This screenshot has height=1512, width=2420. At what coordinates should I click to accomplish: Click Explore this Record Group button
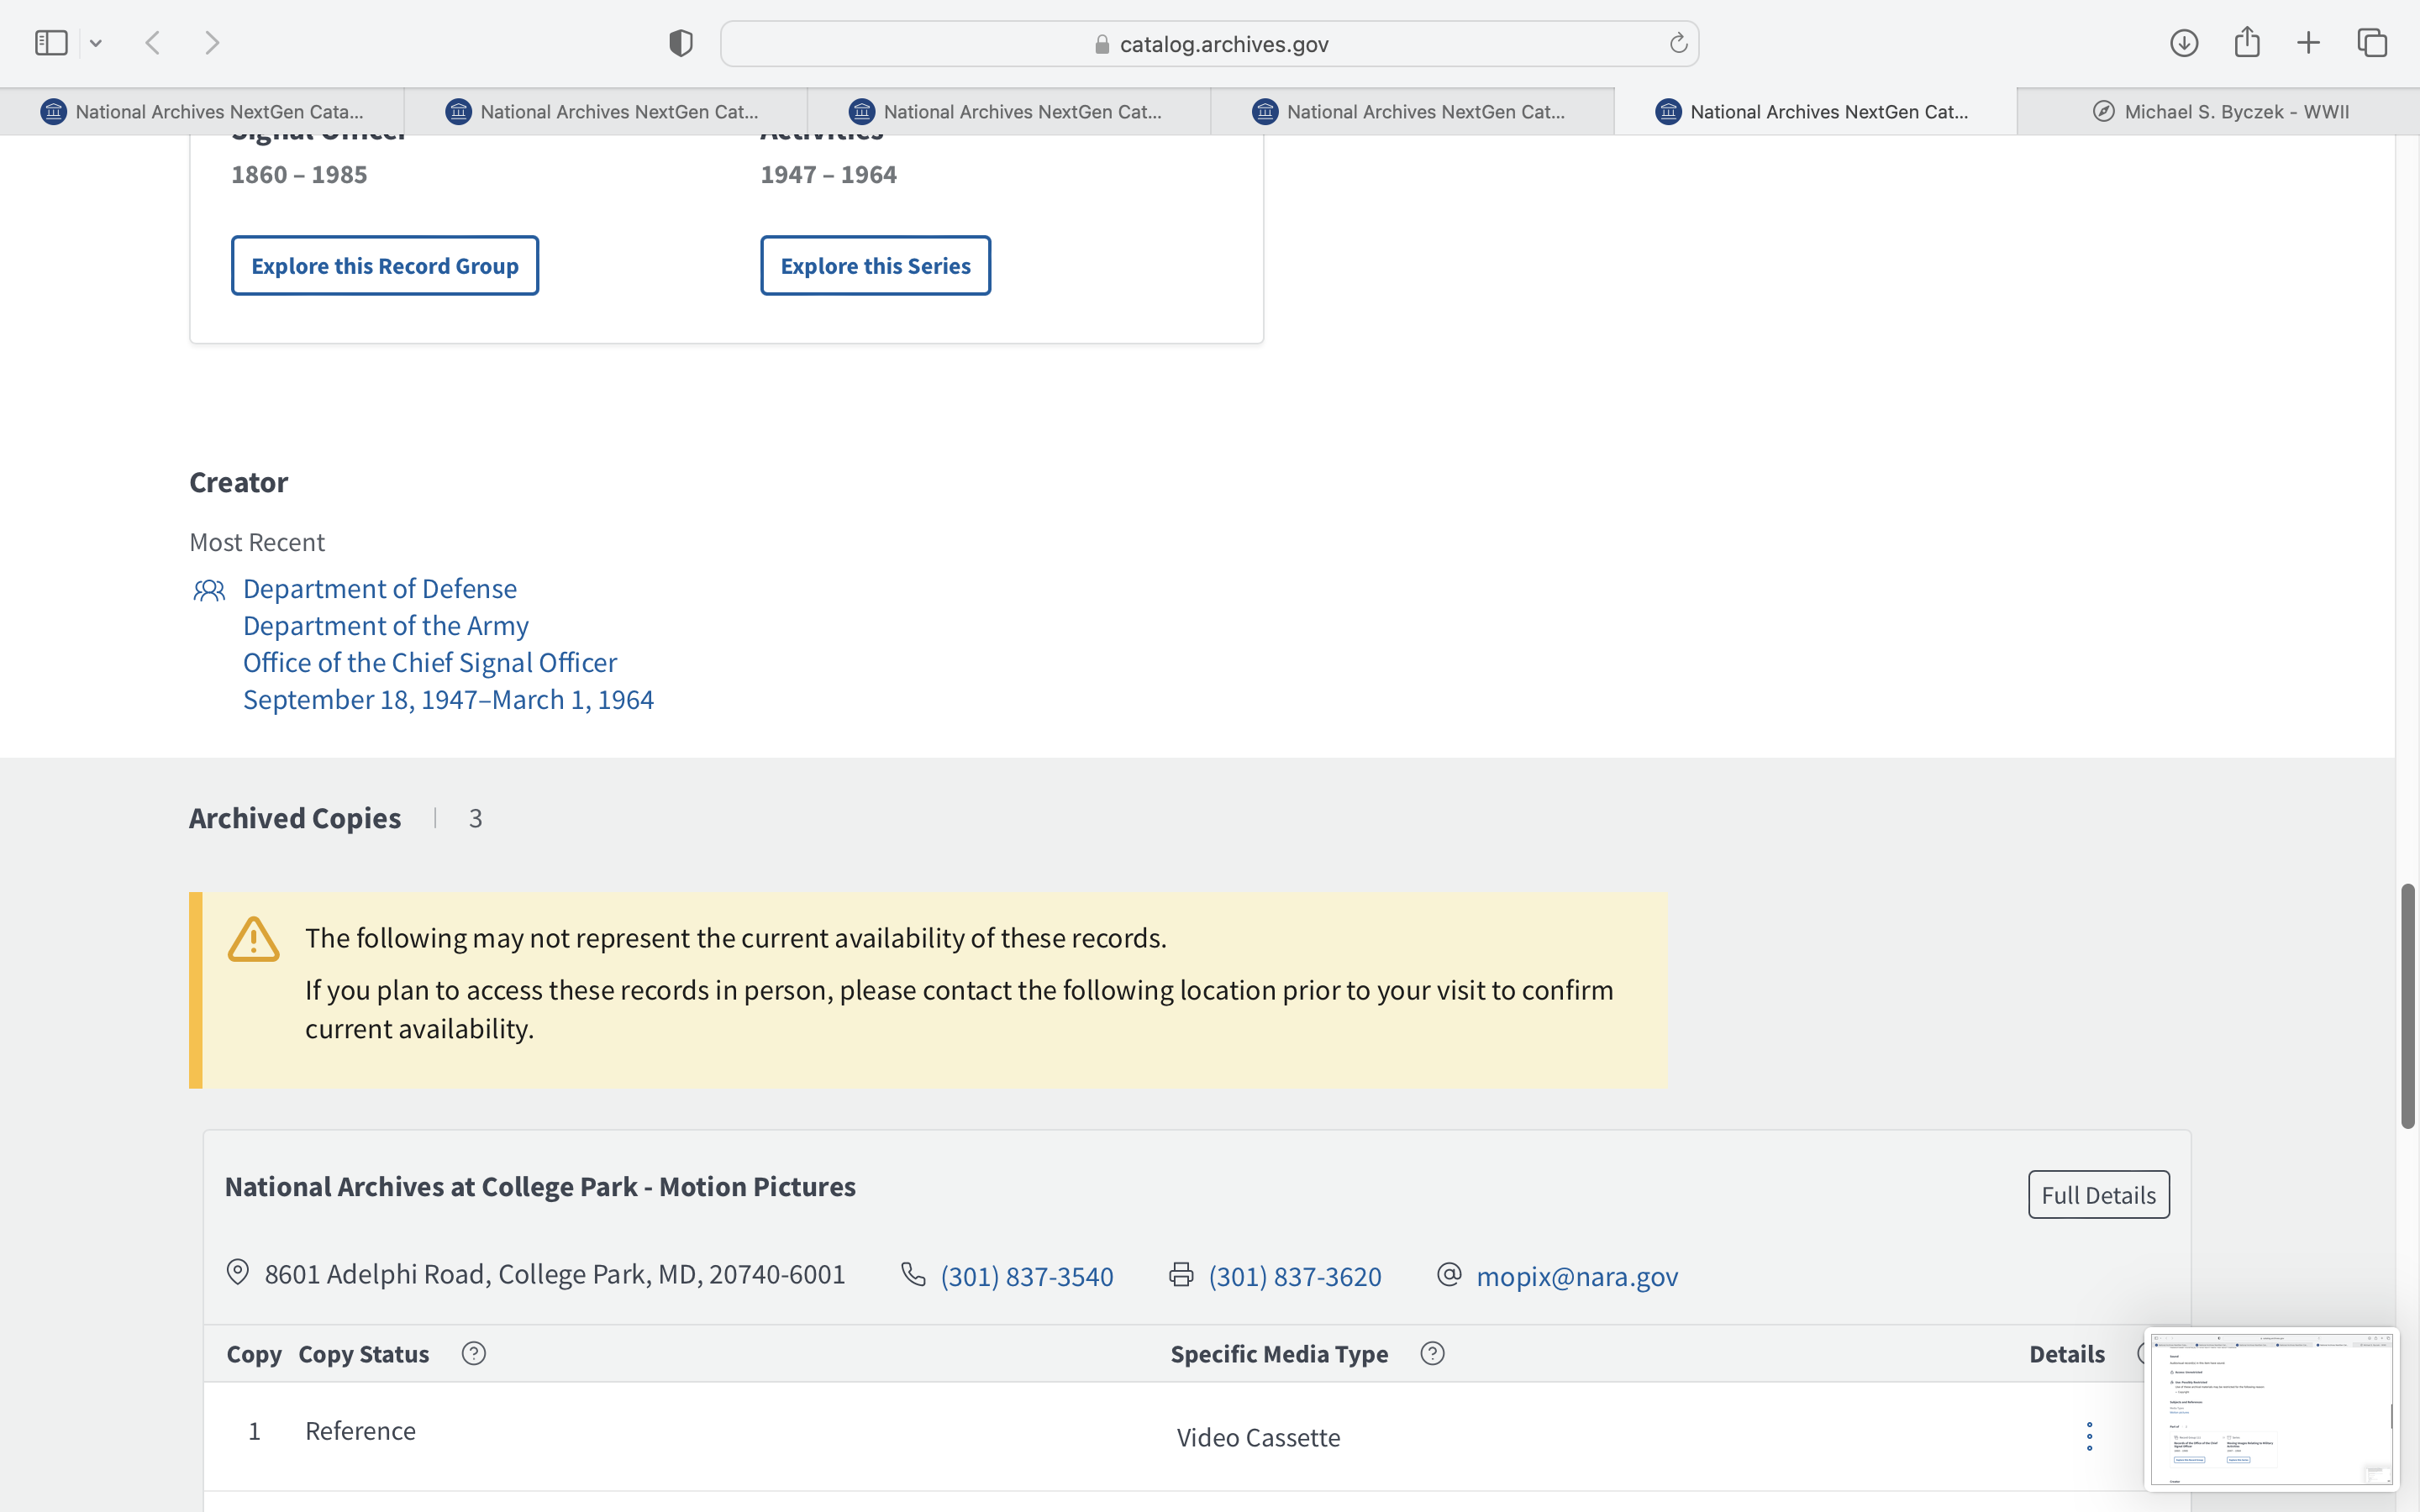point(385,266)
